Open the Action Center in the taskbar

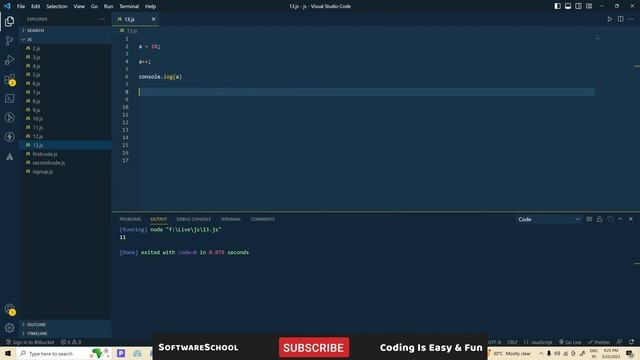(630, 353)
